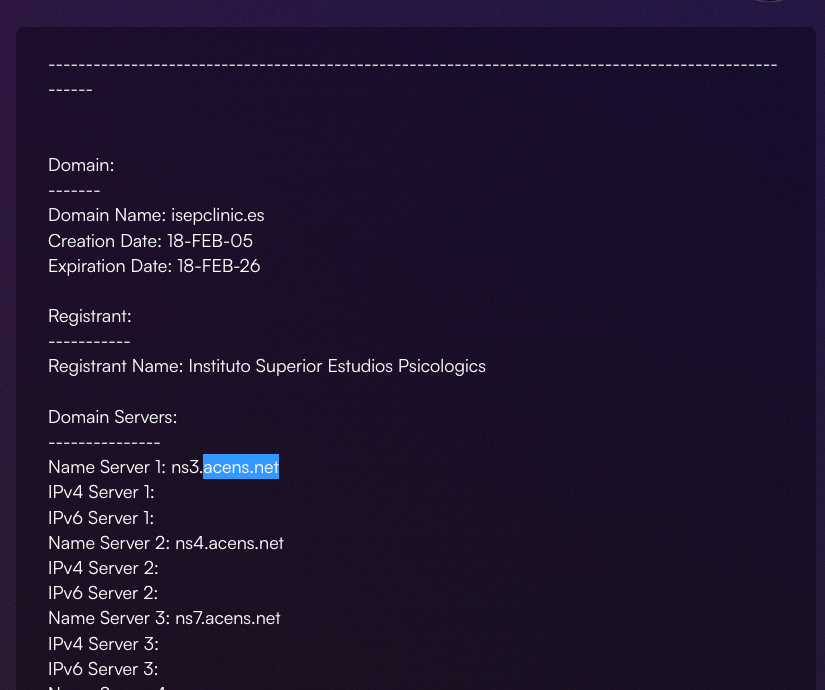This screenshot has height=690, width=825.
Task: Click the highlighted 'acens.net' selection
Action: click(241, 467)
